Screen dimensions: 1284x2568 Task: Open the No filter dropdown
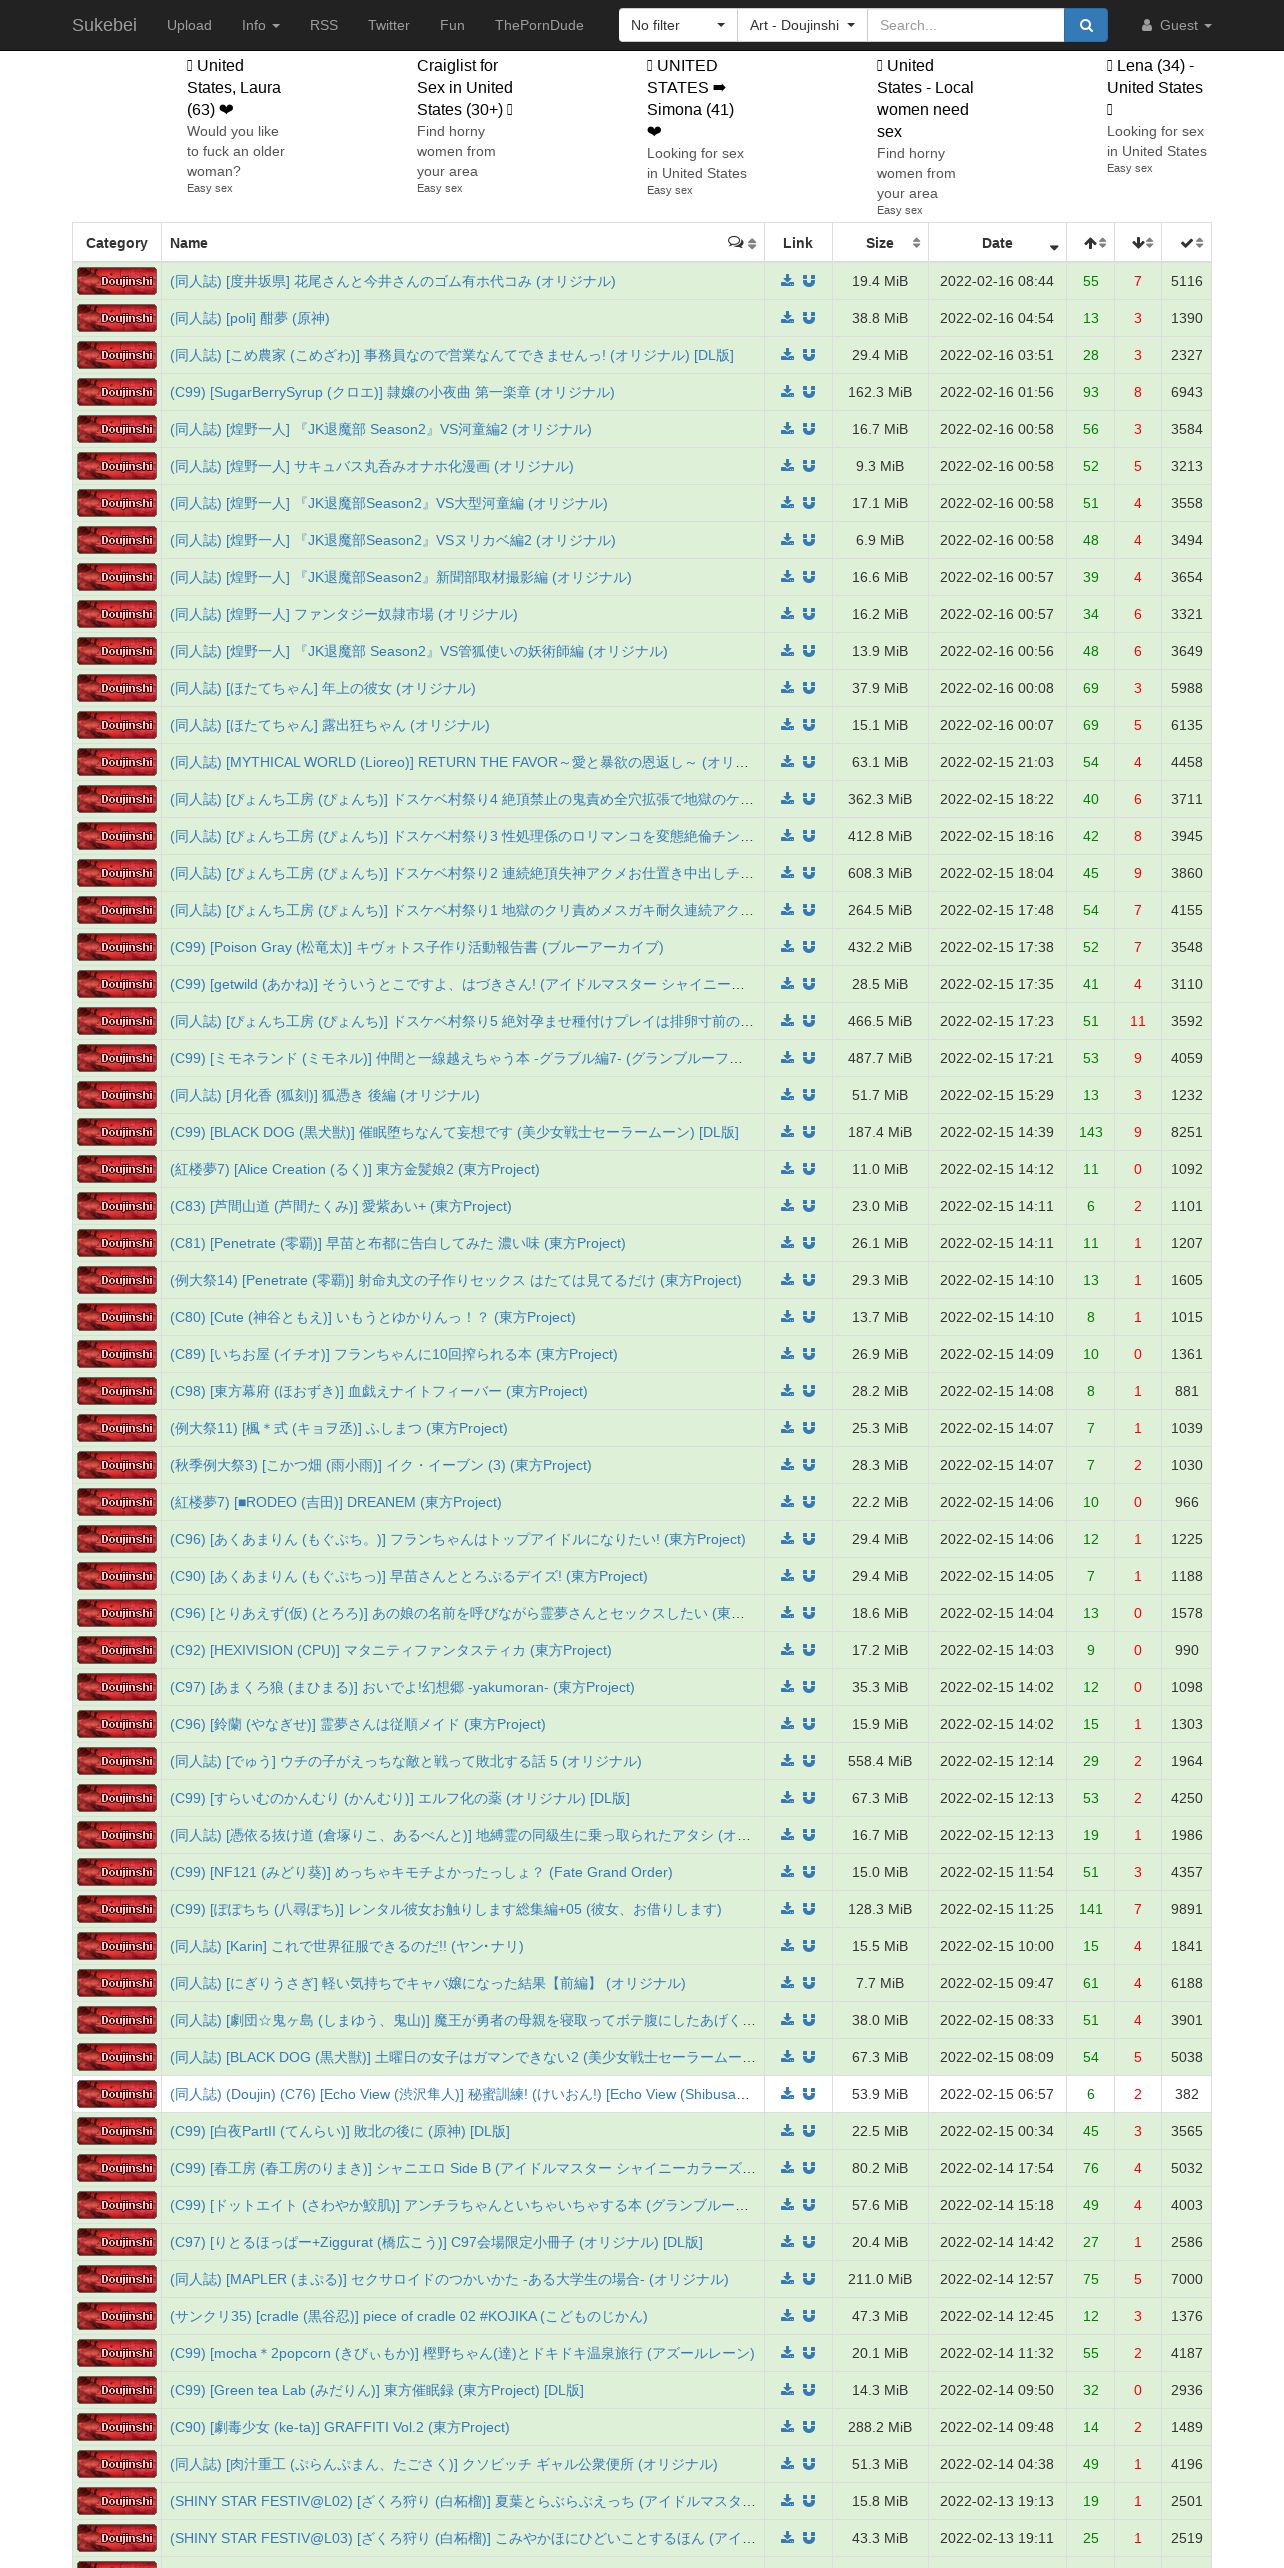(678, 25)
